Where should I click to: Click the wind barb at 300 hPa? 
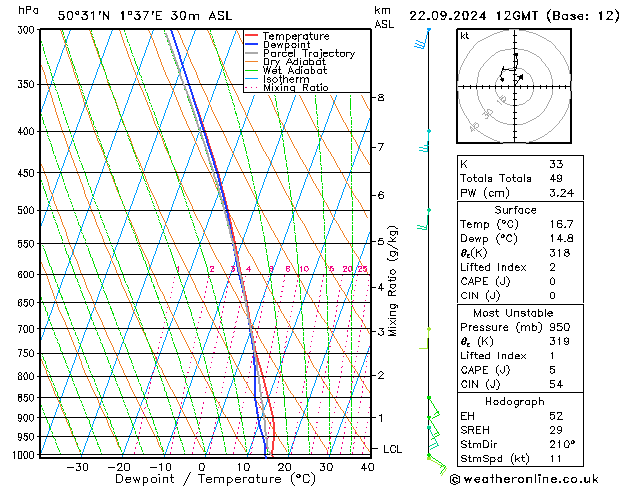click(422, 38)
